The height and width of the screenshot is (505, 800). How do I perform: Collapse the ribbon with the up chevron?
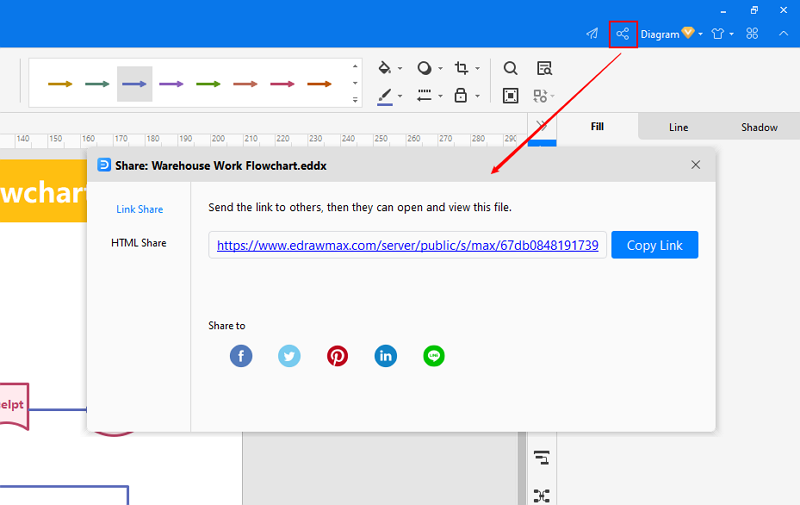(x=784, y=34)
